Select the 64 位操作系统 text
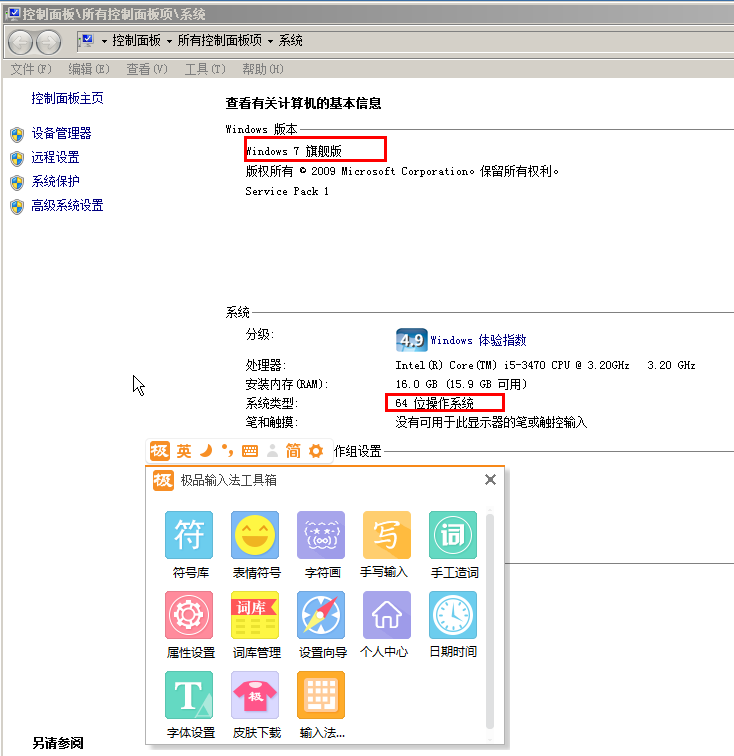The height and width of the screenshot is (756, 734). (434, 403)
